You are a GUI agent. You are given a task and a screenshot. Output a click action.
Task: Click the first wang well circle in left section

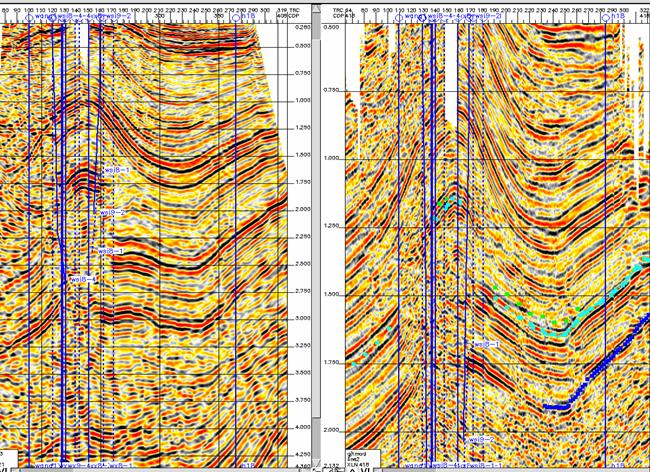(29, 17)
